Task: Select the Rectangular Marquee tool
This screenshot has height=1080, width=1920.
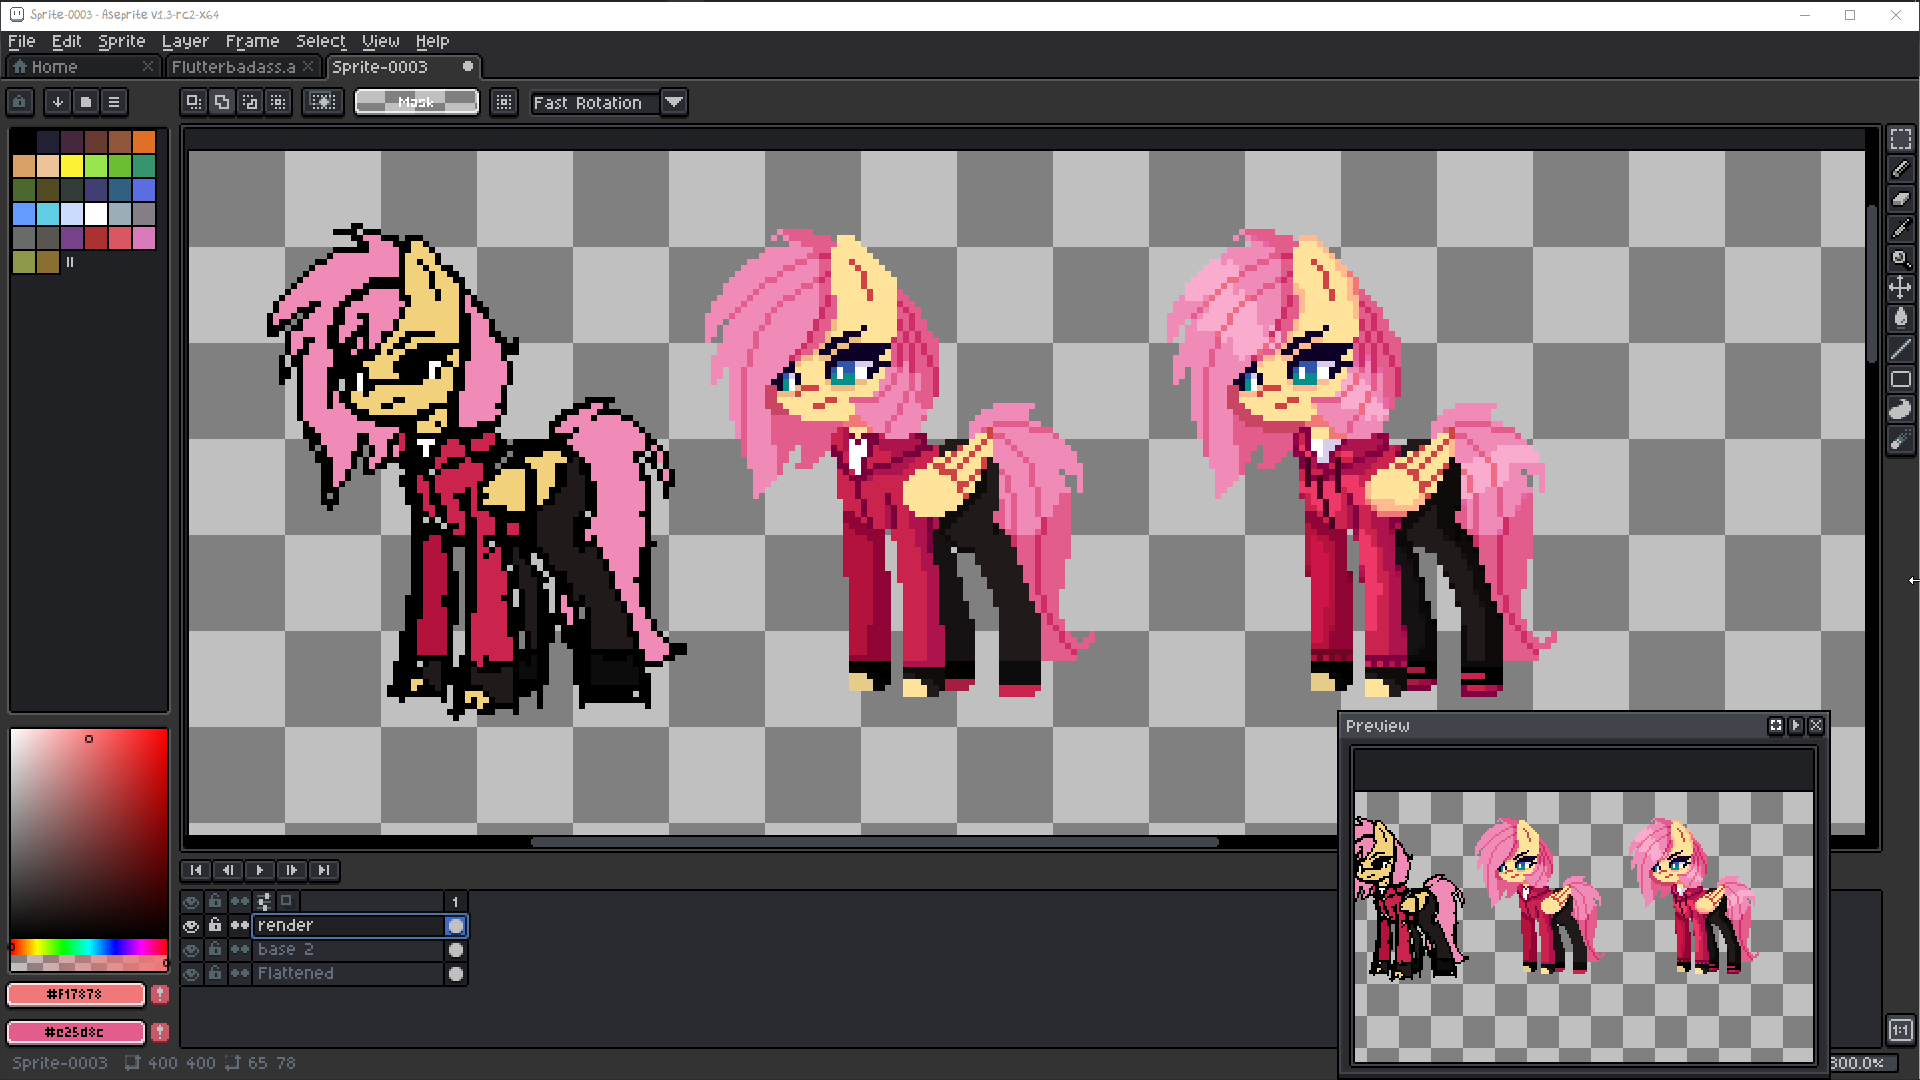Action: [x=1900, y=139]
